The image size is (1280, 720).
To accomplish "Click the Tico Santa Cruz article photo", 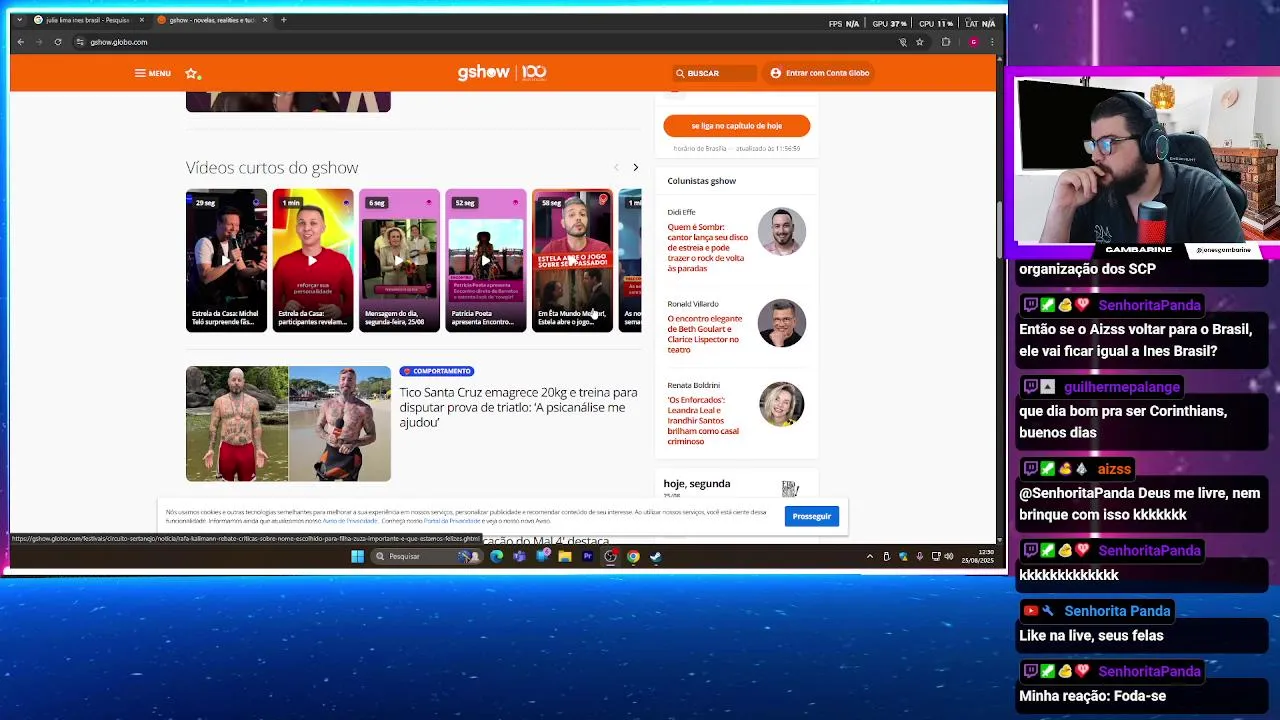I will (288, 424).
